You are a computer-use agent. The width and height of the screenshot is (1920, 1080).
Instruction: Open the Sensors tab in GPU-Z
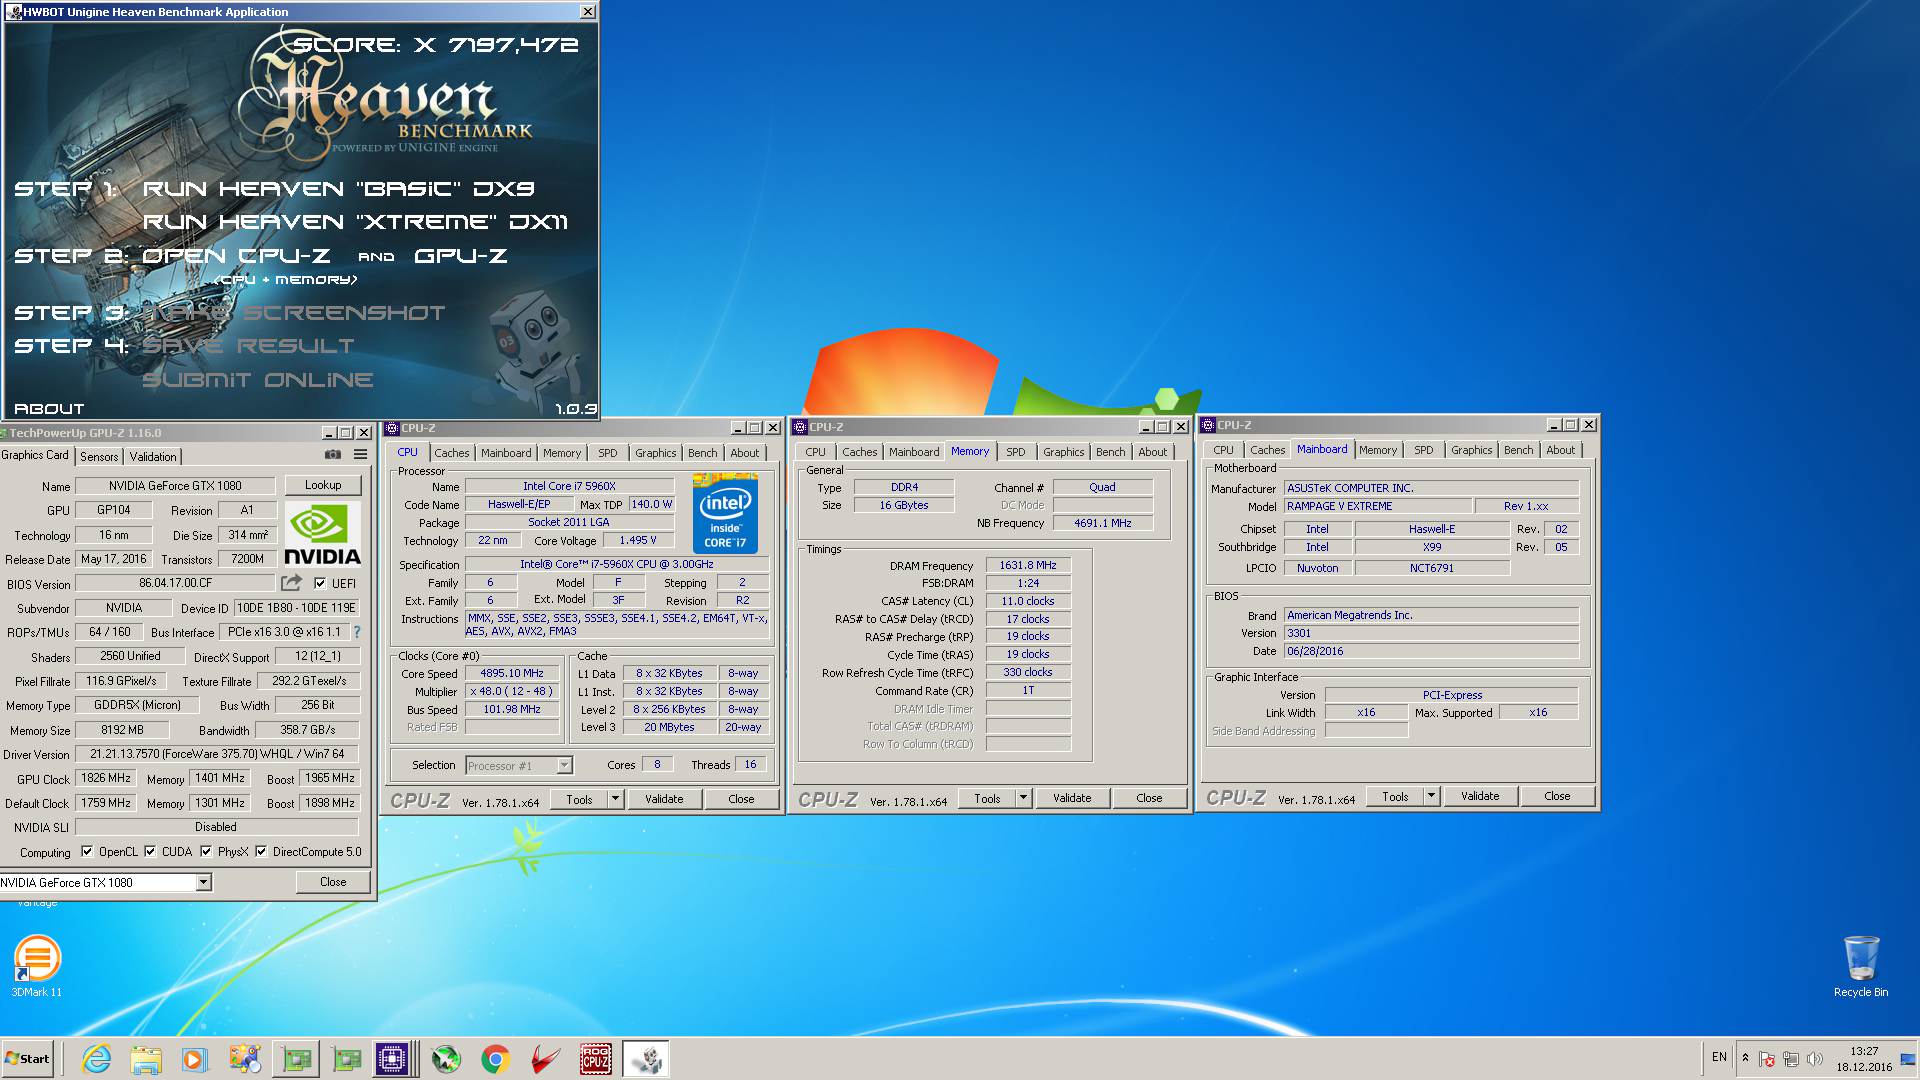pos(99,456)
